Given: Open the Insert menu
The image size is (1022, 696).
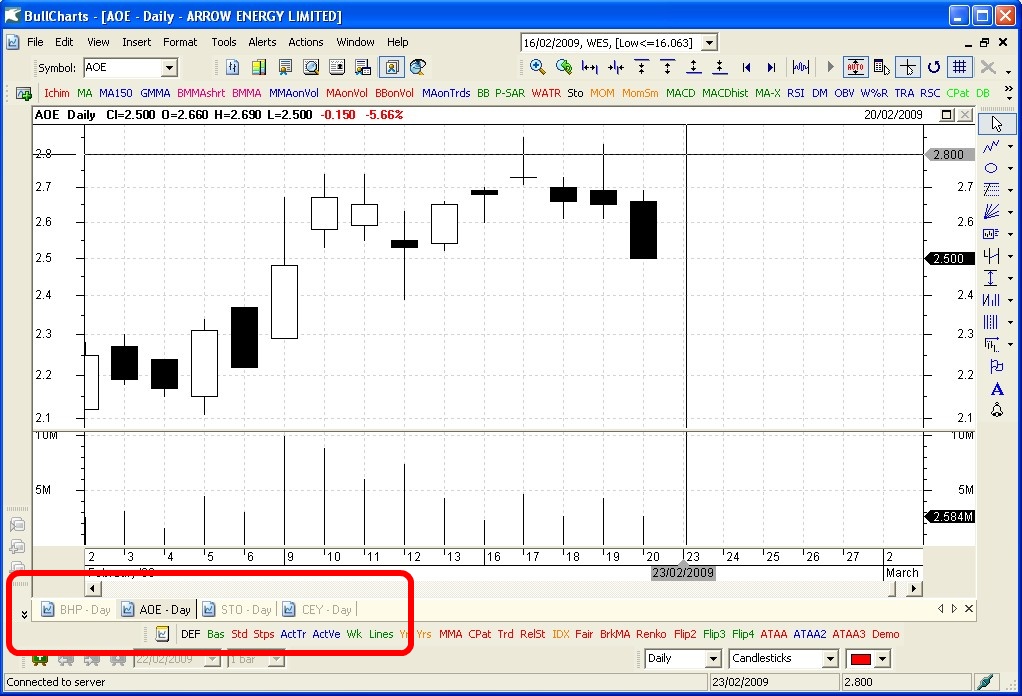Looking at the screenshot, I should pyautogui.click(x=136, y=42).
